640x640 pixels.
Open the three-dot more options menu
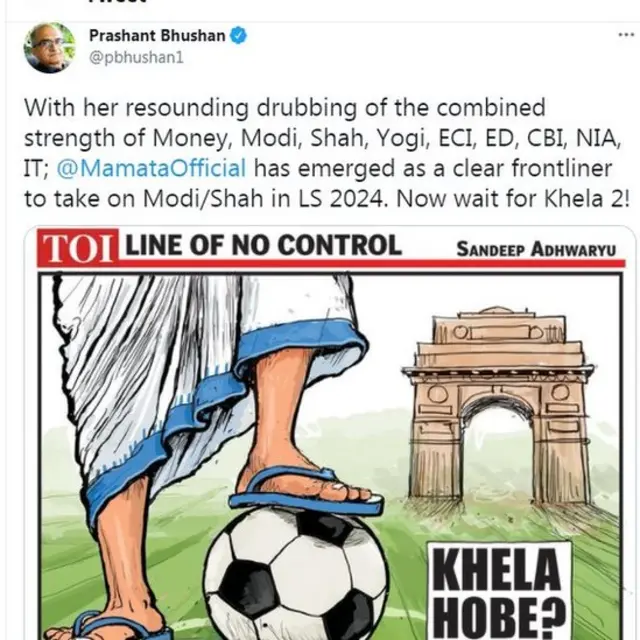pyautogui.click(x=626, y=35)
